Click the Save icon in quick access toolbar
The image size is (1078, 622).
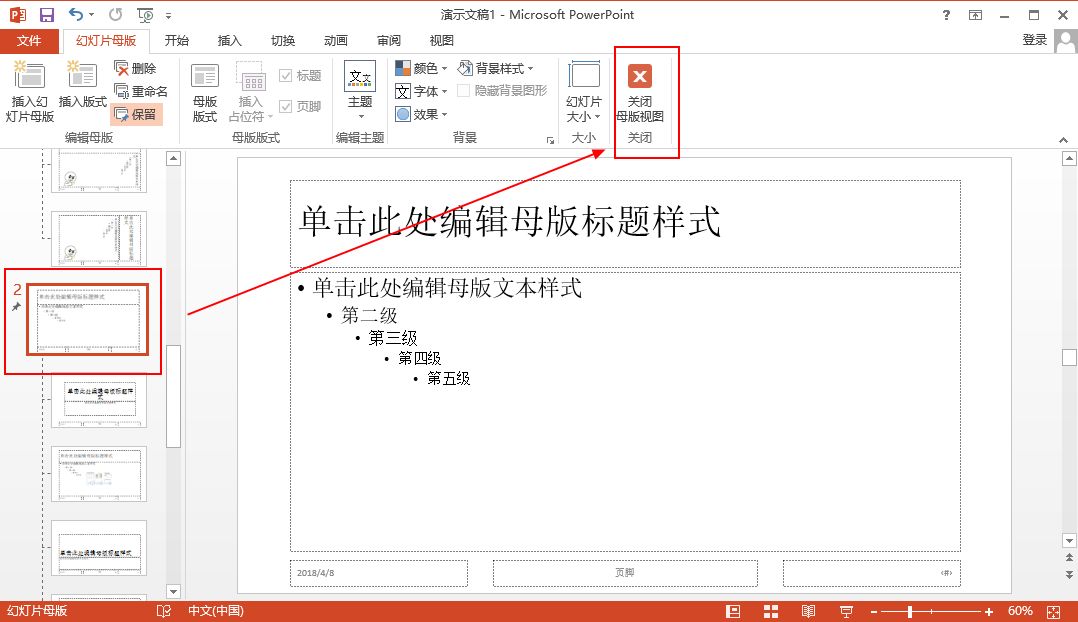47,15
